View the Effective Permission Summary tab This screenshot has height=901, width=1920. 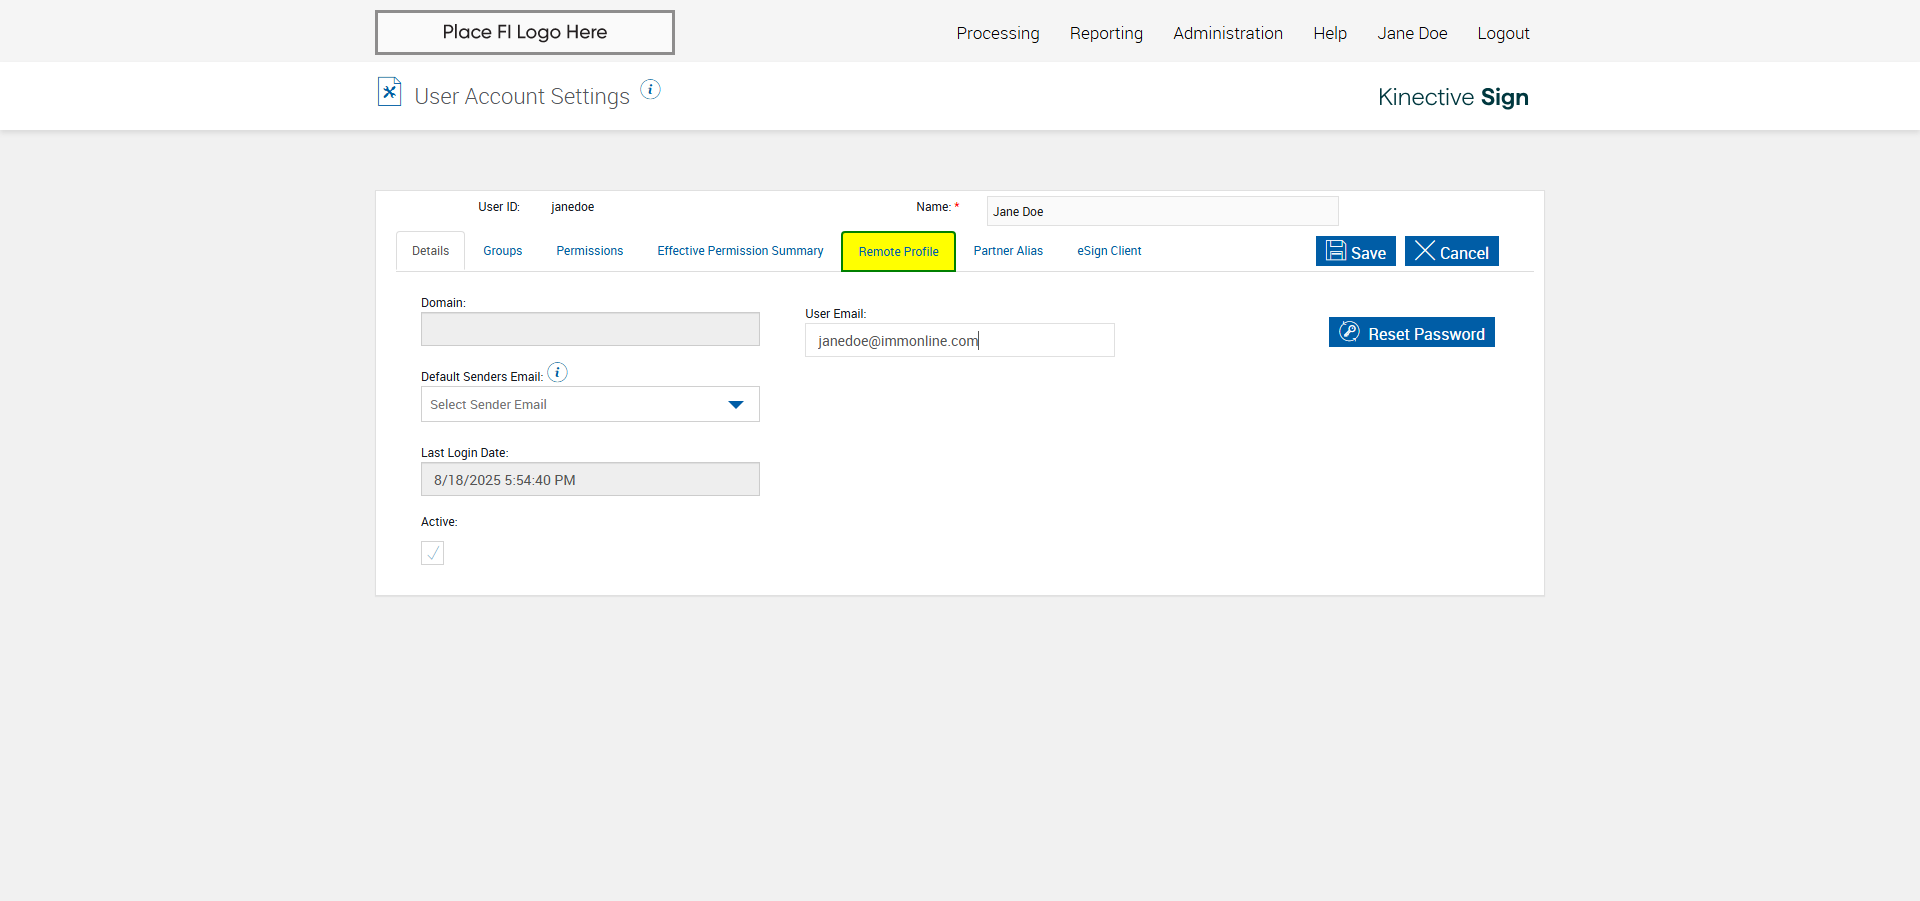(740, 251)
